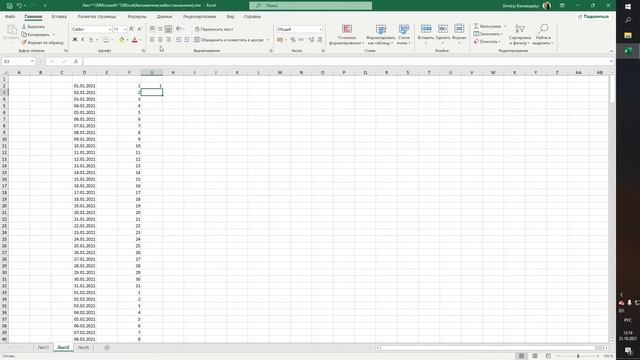Open the font name dropdown (Calibri)
640x360 pixels.
[x=110, y=29]
